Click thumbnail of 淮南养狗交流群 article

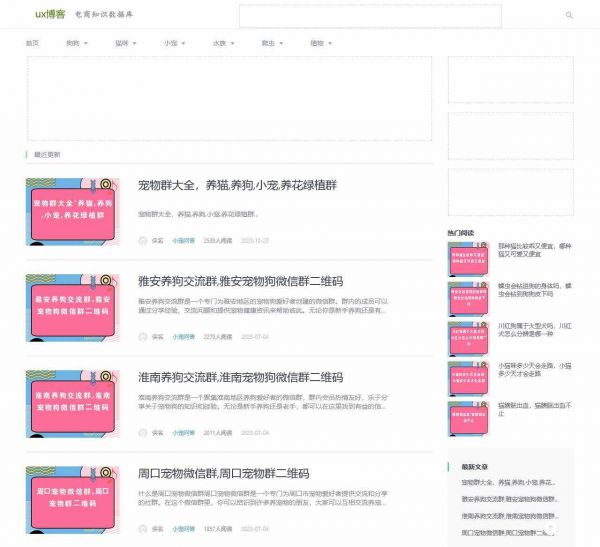pyautogui.click(x=73, y=404)
